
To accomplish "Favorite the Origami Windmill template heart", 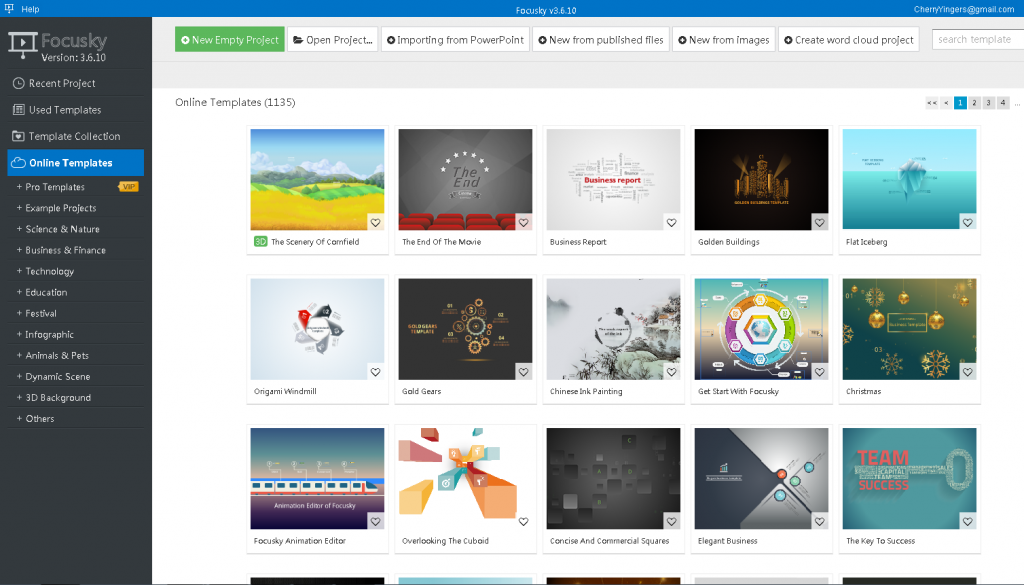I will (x=376, y=372).
